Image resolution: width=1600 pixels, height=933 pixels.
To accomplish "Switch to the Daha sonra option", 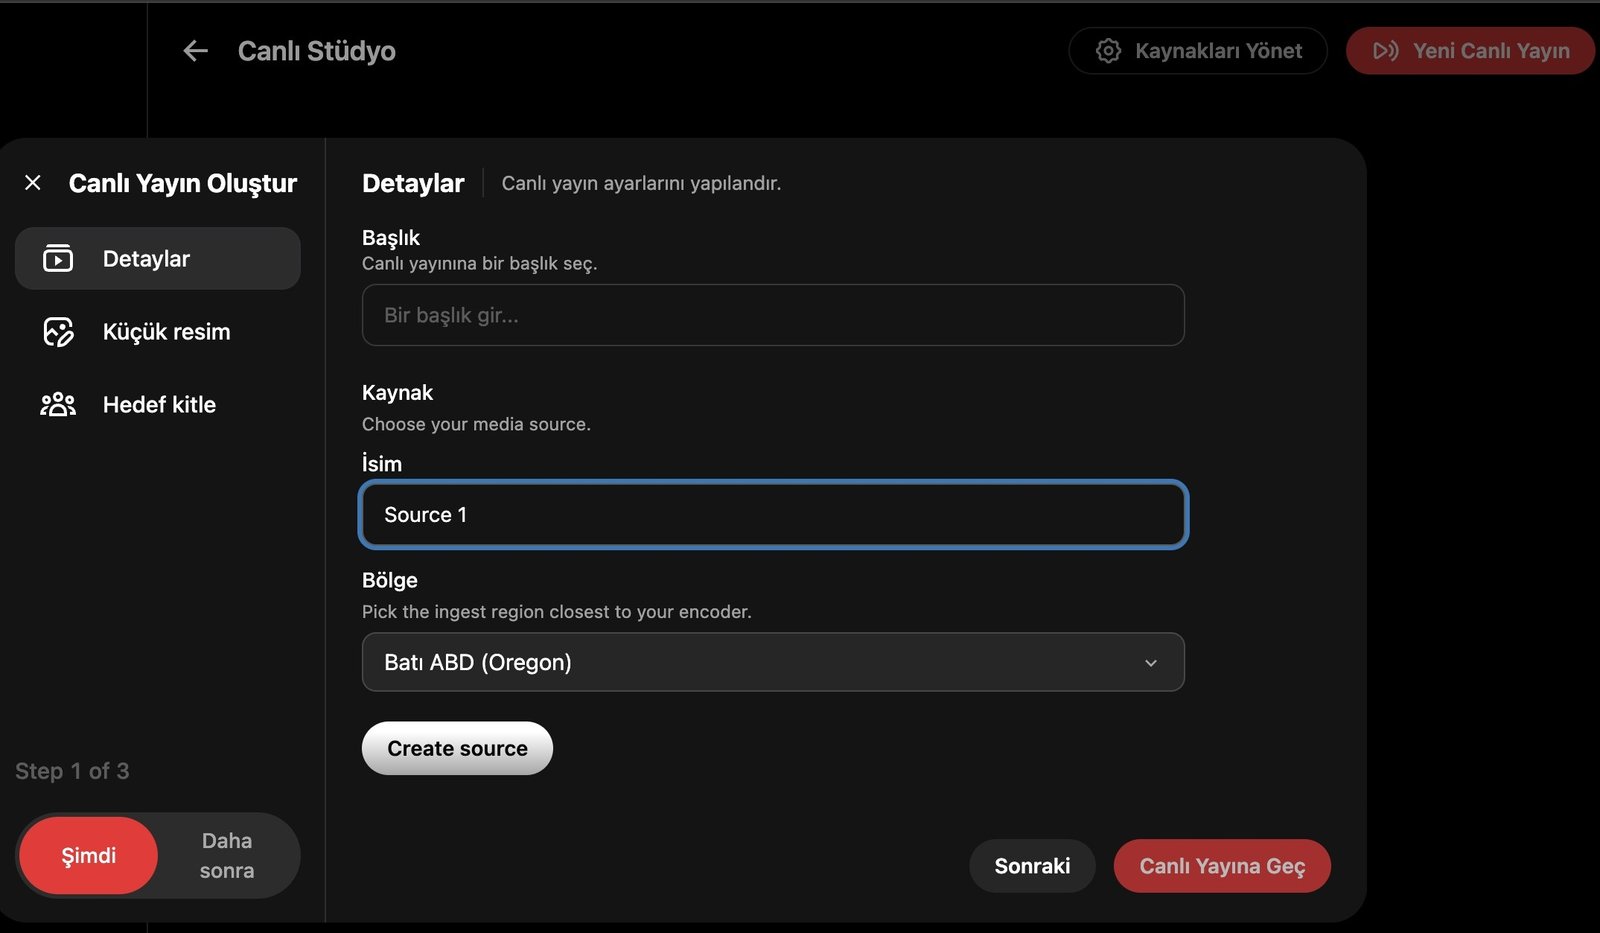I will tap(227, 856).
